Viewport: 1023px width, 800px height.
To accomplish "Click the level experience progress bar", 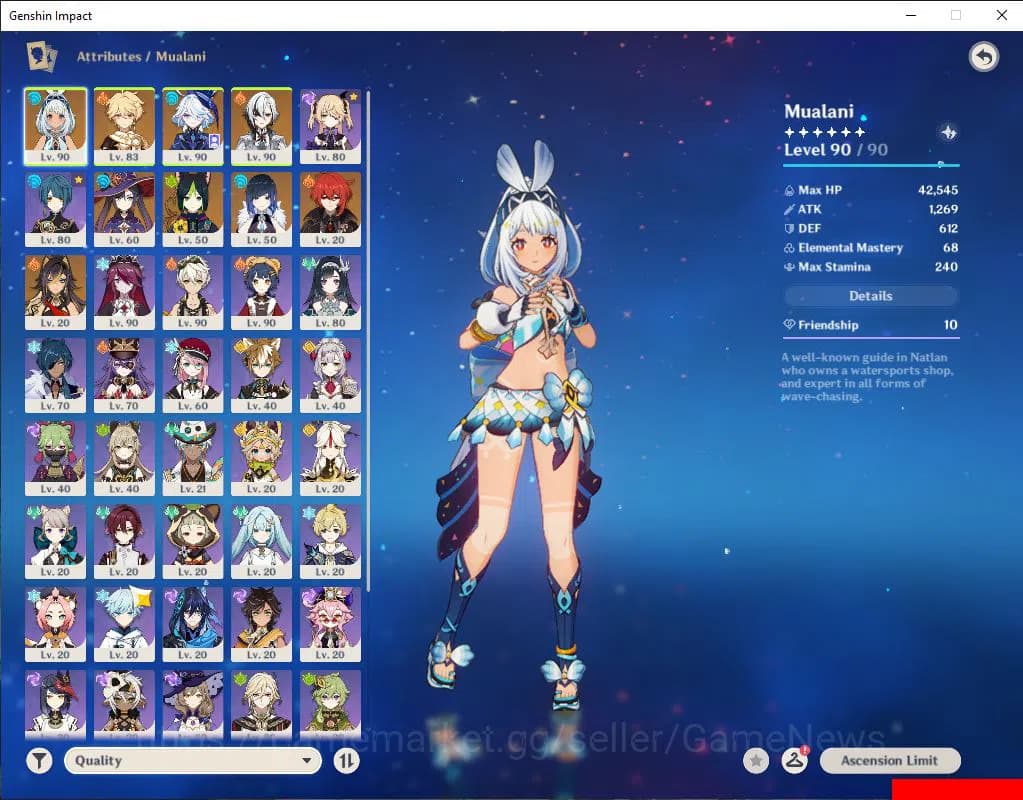I will click(x=871, y=165).
